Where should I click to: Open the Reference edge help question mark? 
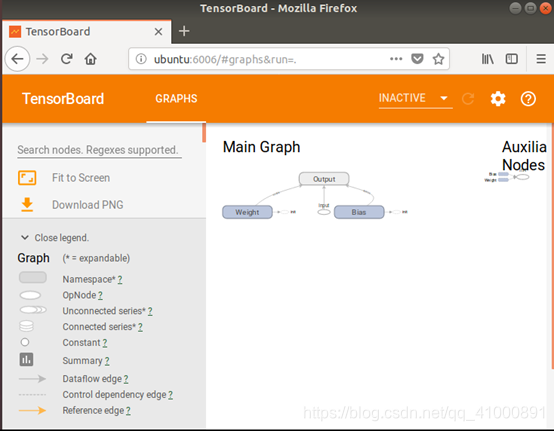tap(128, 411)
